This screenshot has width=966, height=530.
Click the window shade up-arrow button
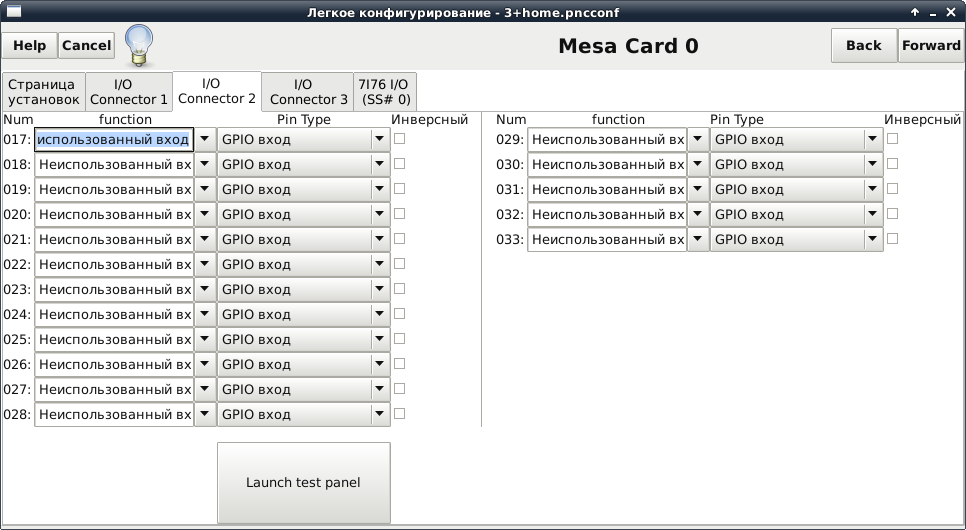coord(915,12)
